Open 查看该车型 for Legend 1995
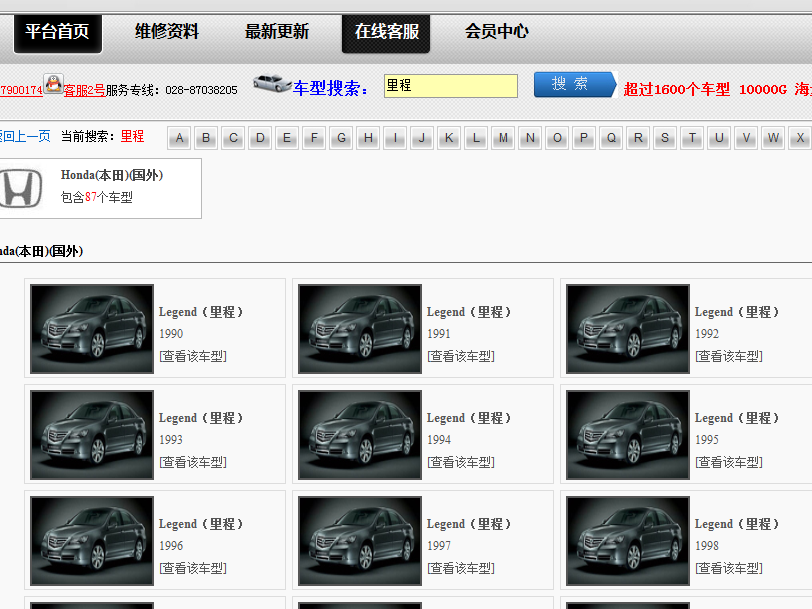The width and height of the screenshot is (812, 609). click(x=729, y=462)
